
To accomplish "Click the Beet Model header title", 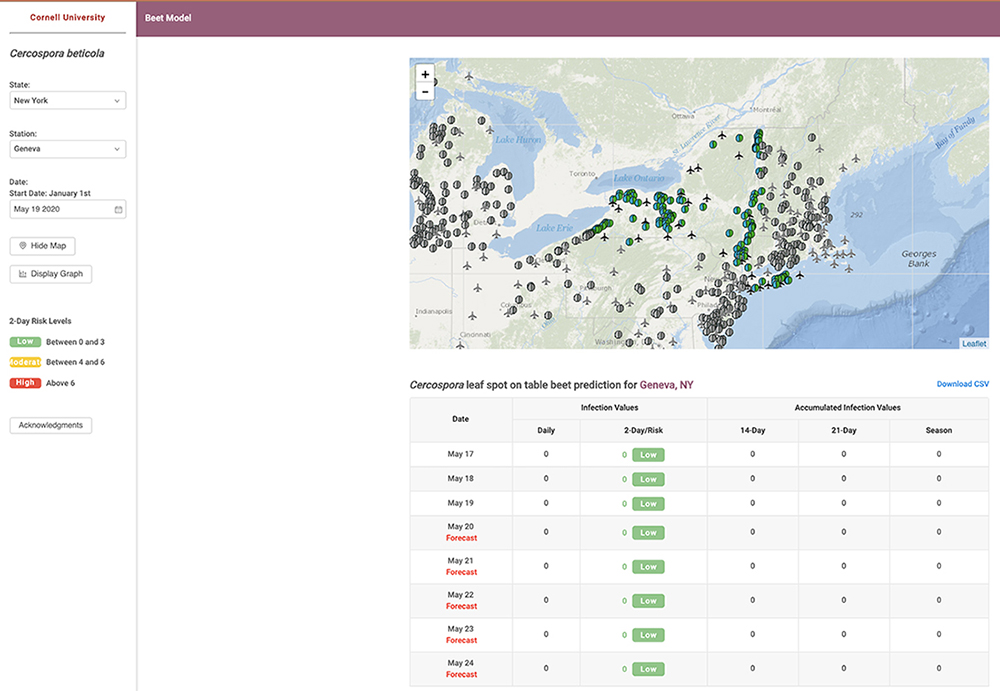I will pyautogui.click(x=168, y=18).
